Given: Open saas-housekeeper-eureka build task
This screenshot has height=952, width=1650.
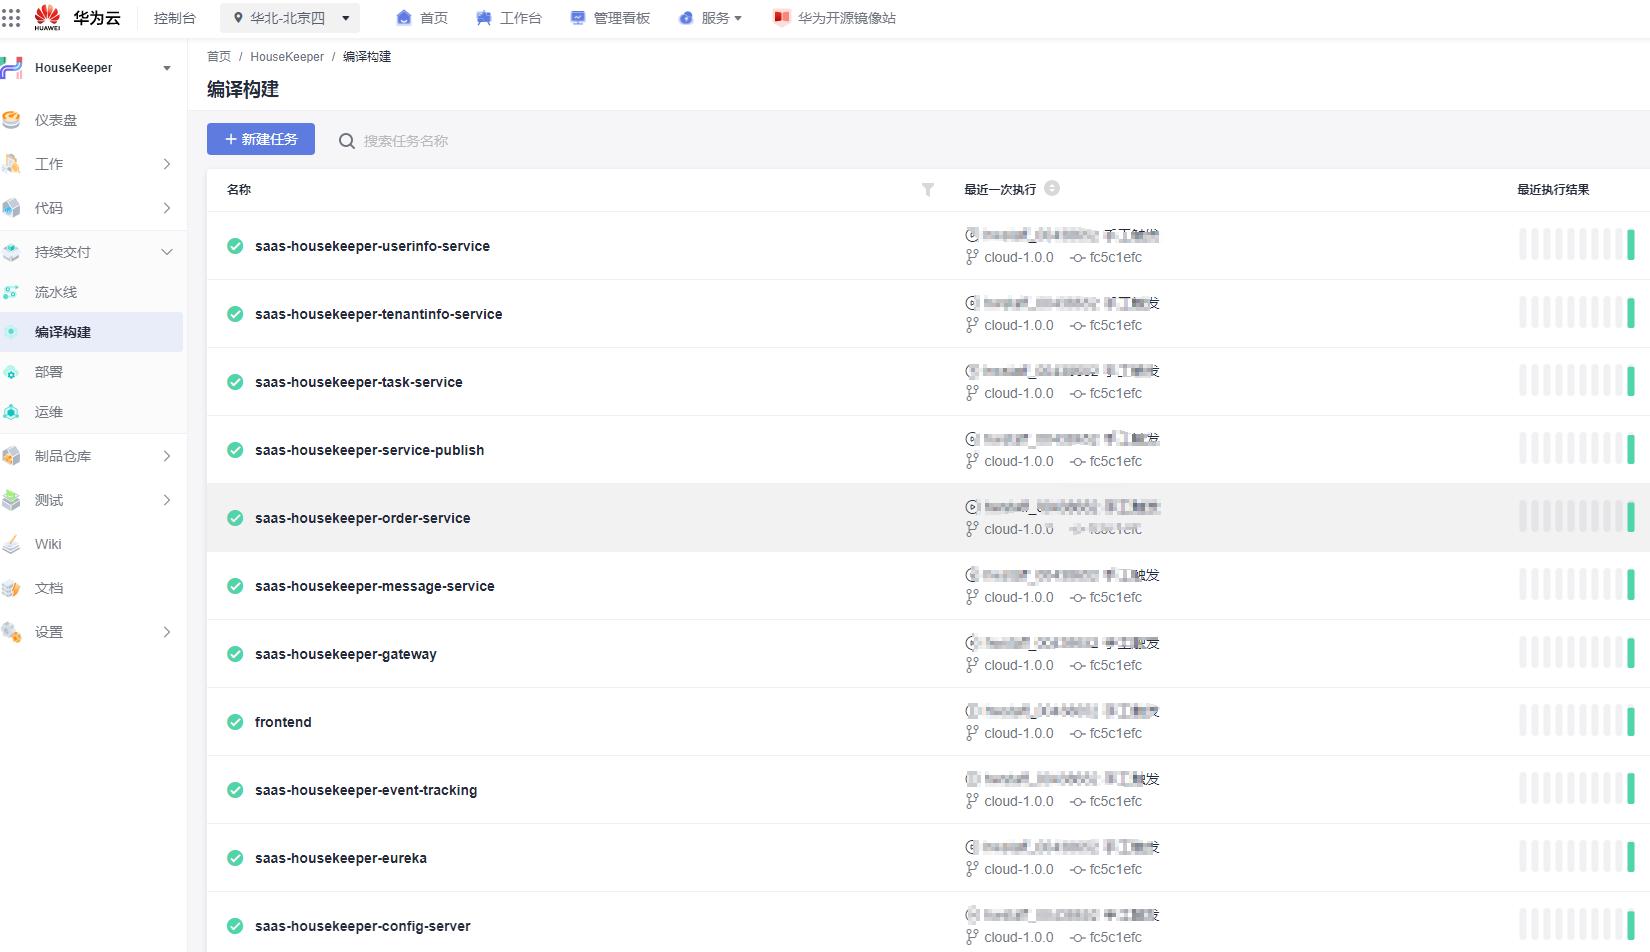Looking at the screenshot, I should click(340, 858).
